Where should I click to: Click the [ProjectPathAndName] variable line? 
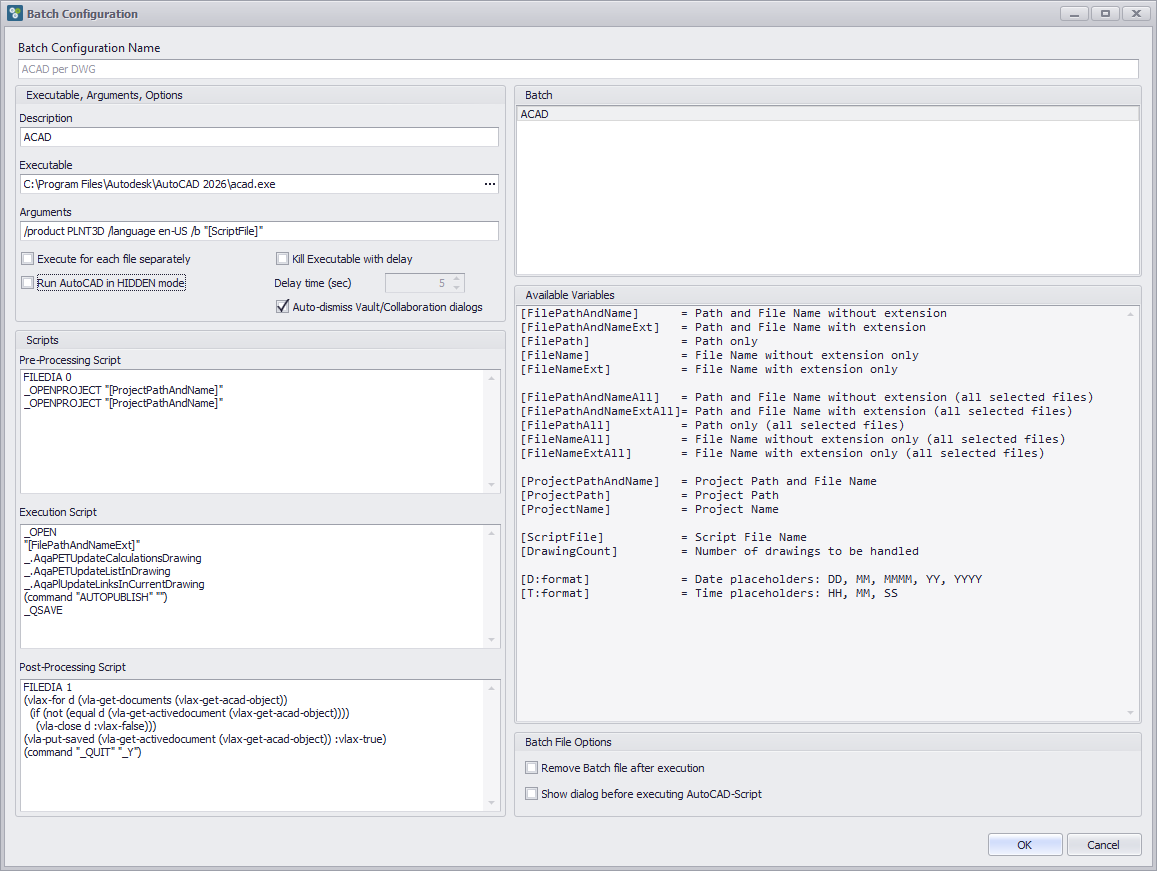click(699, 481)
